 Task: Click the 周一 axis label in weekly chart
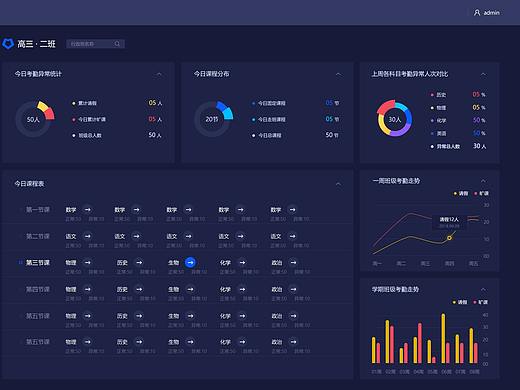(x=377, y=264)
